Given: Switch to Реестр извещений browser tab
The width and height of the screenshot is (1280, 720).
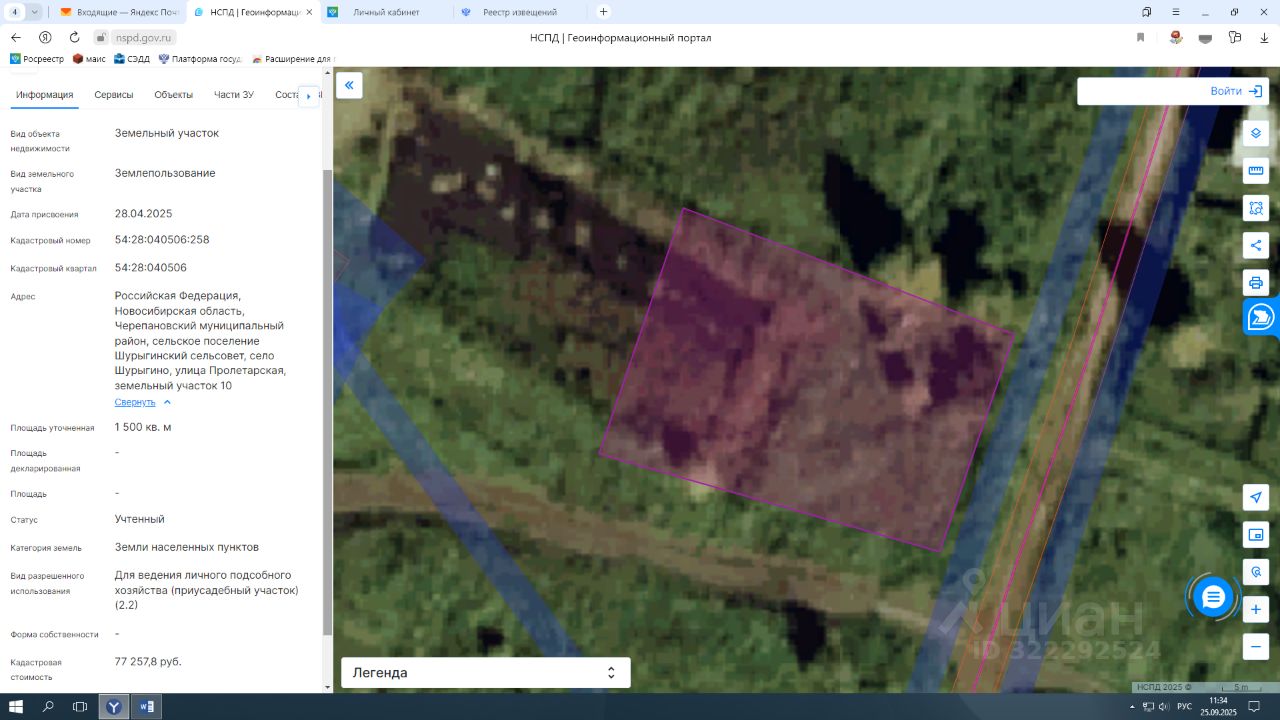Looking at the screenshot, I should coord(520,12).
